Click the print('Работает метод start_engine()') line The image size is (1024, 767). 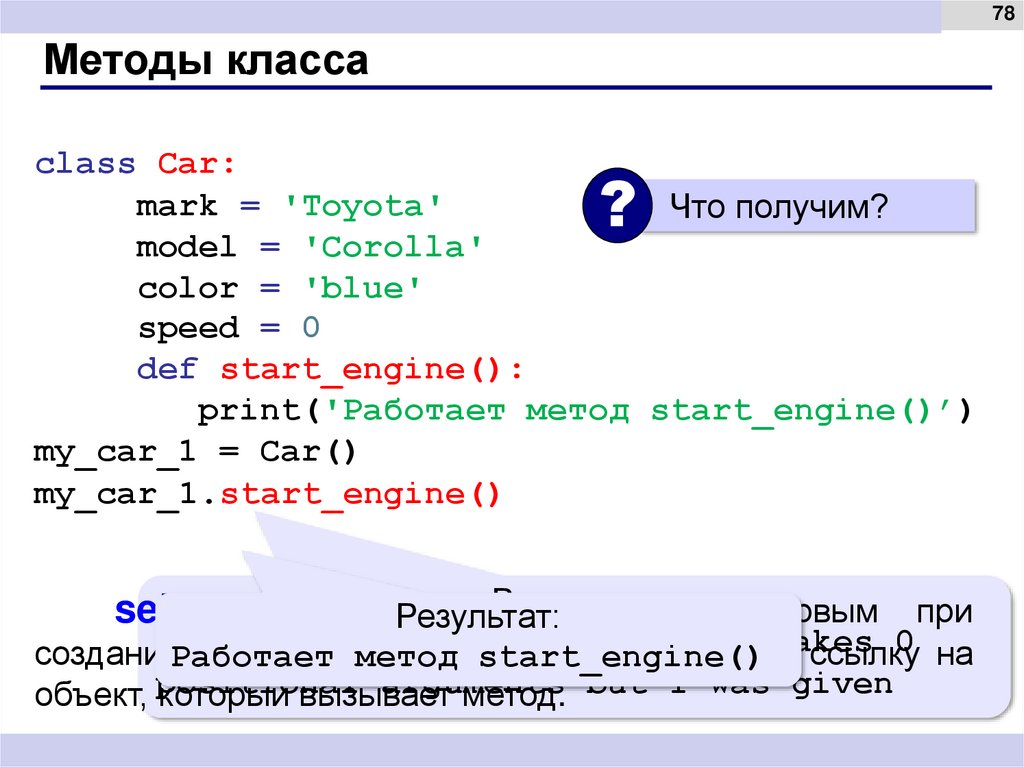click(584, 411)
